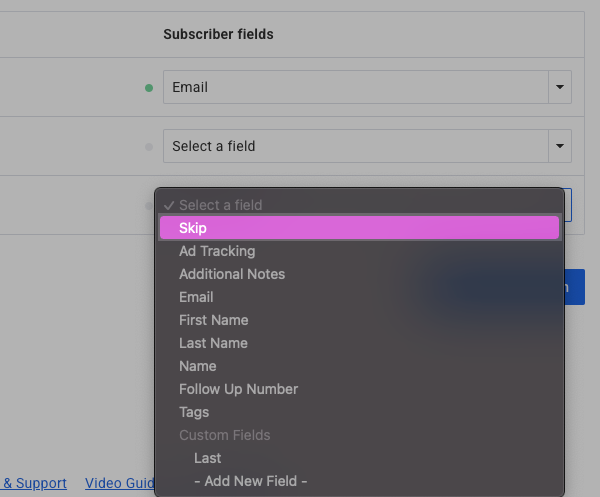Open the '& Support' link
Screen dimensions: 600x497
(x=34, y=483)
